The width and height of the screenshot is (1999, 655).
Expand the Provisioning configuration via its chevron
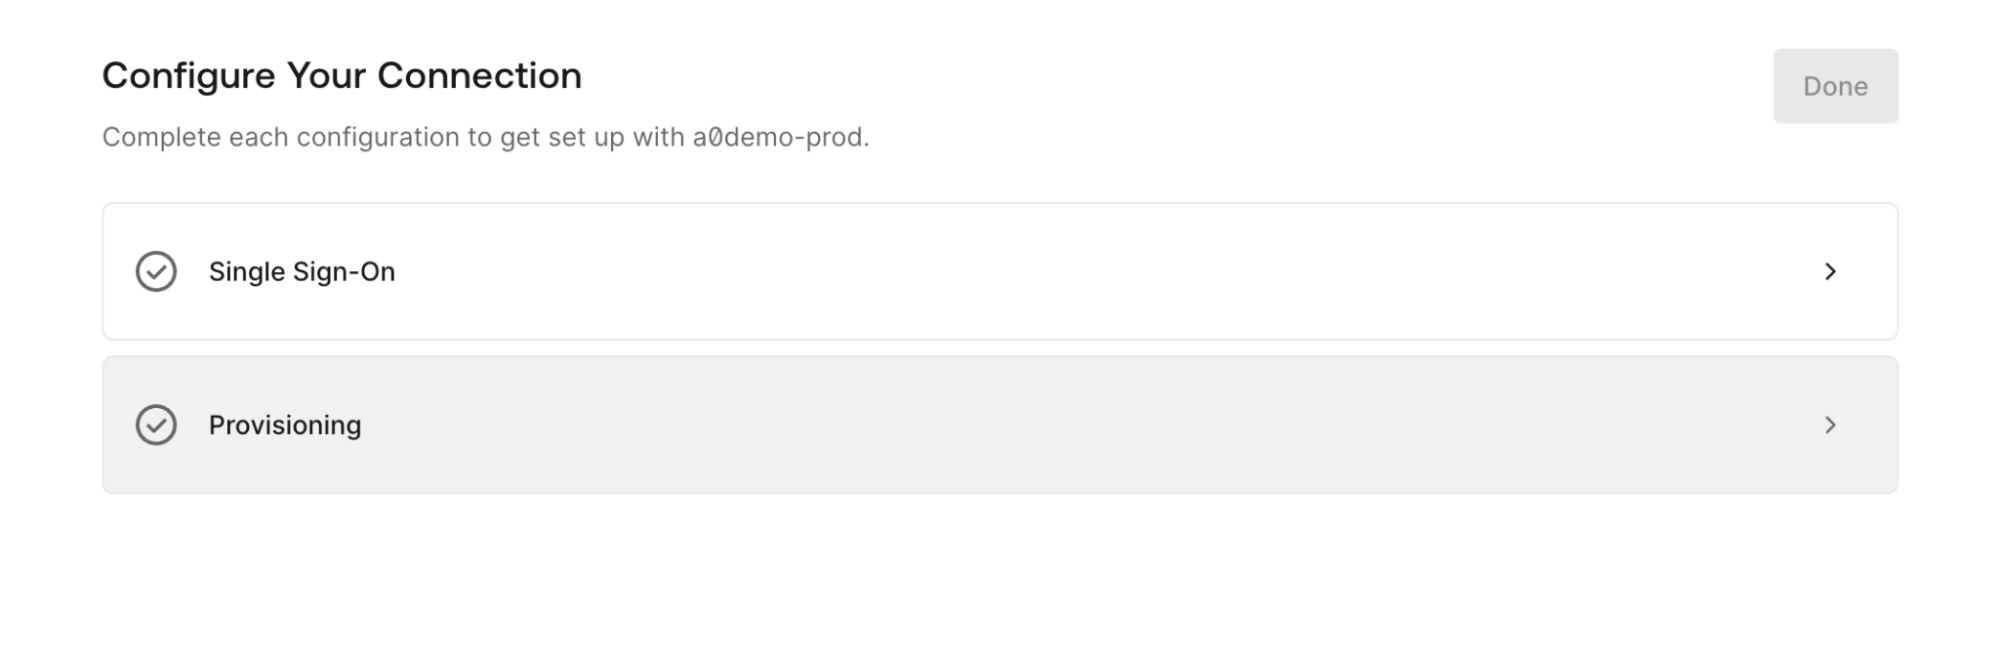[1831, 425]
